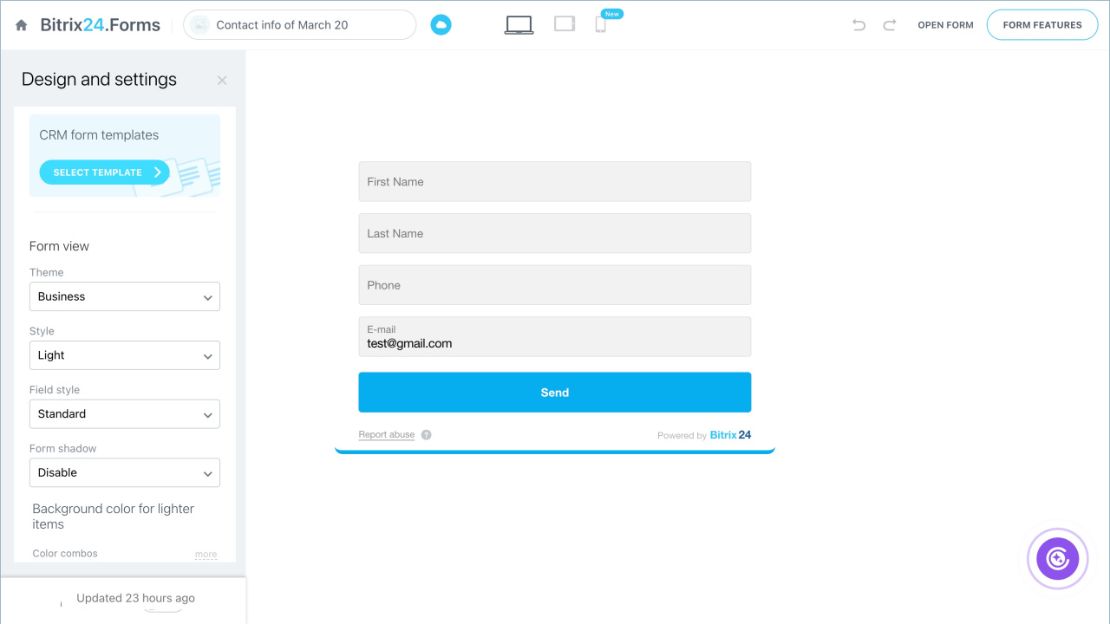Screen dimensions: 1110x624
Task: Open FORM FEATURES menu
Action: pyautogui.click(x=1042, y=25)
